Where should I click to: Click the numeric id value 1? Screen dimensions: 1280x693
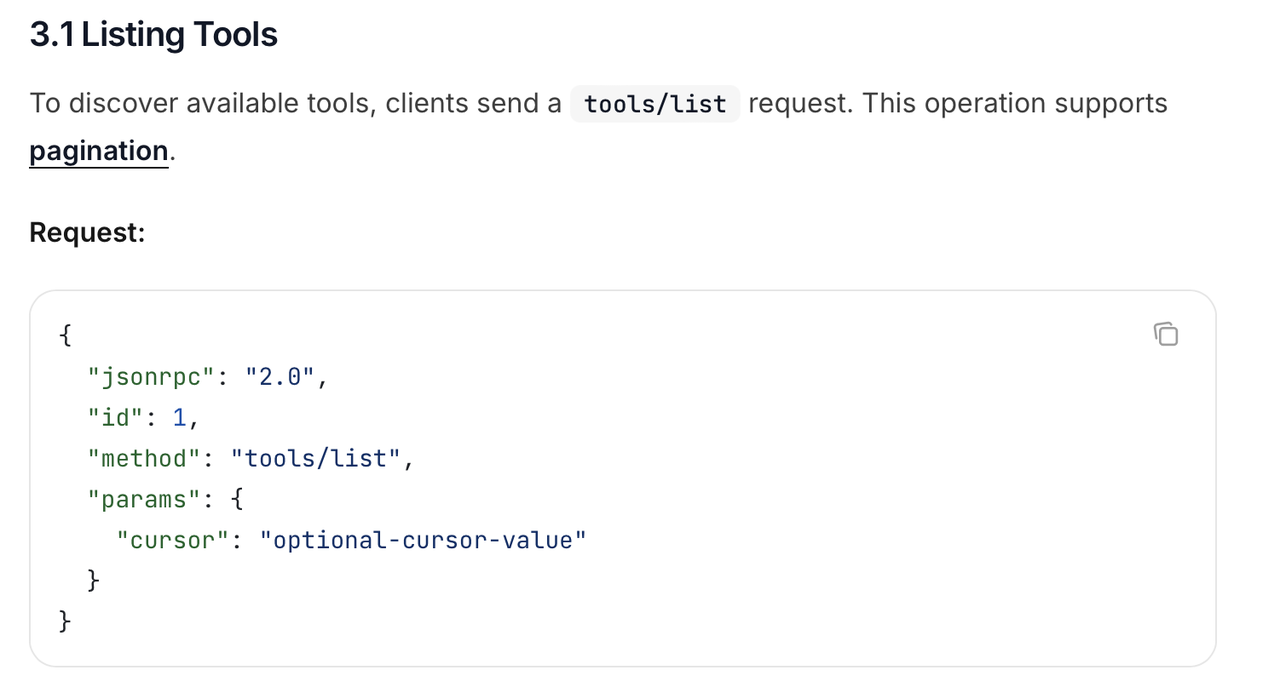click(179, 418)
